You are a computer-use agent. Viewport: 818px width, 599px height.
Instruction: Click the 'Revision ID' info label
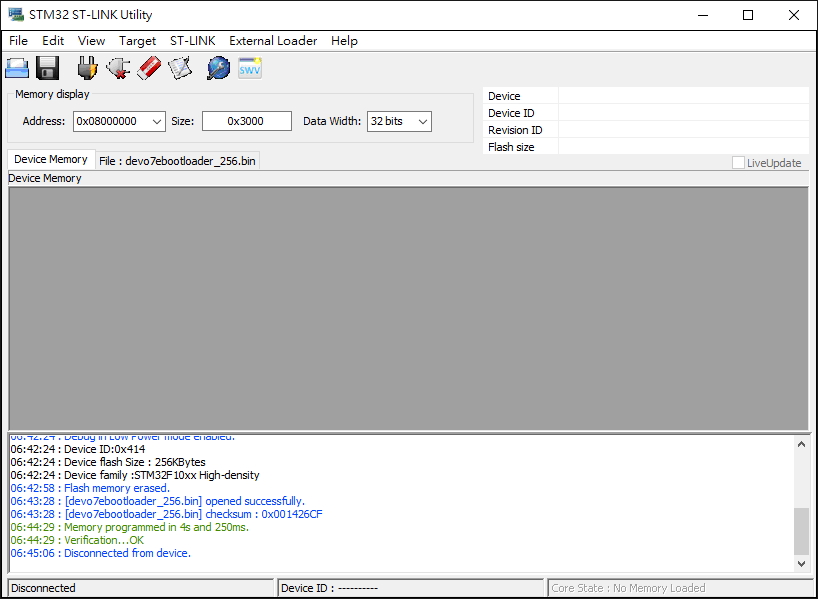point(515,130)
